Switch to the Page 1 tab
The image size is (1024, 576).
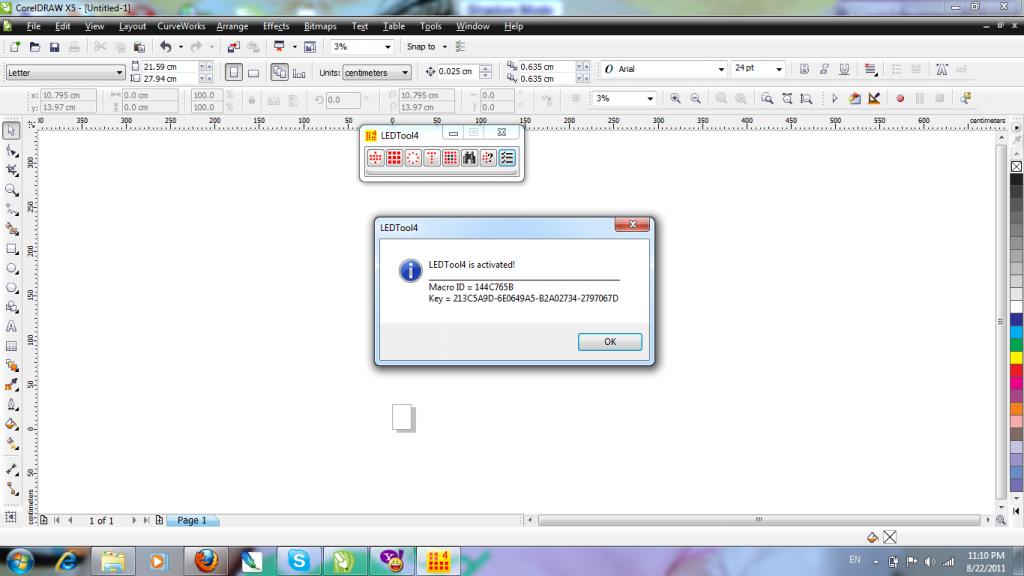(x=192, y=520)
